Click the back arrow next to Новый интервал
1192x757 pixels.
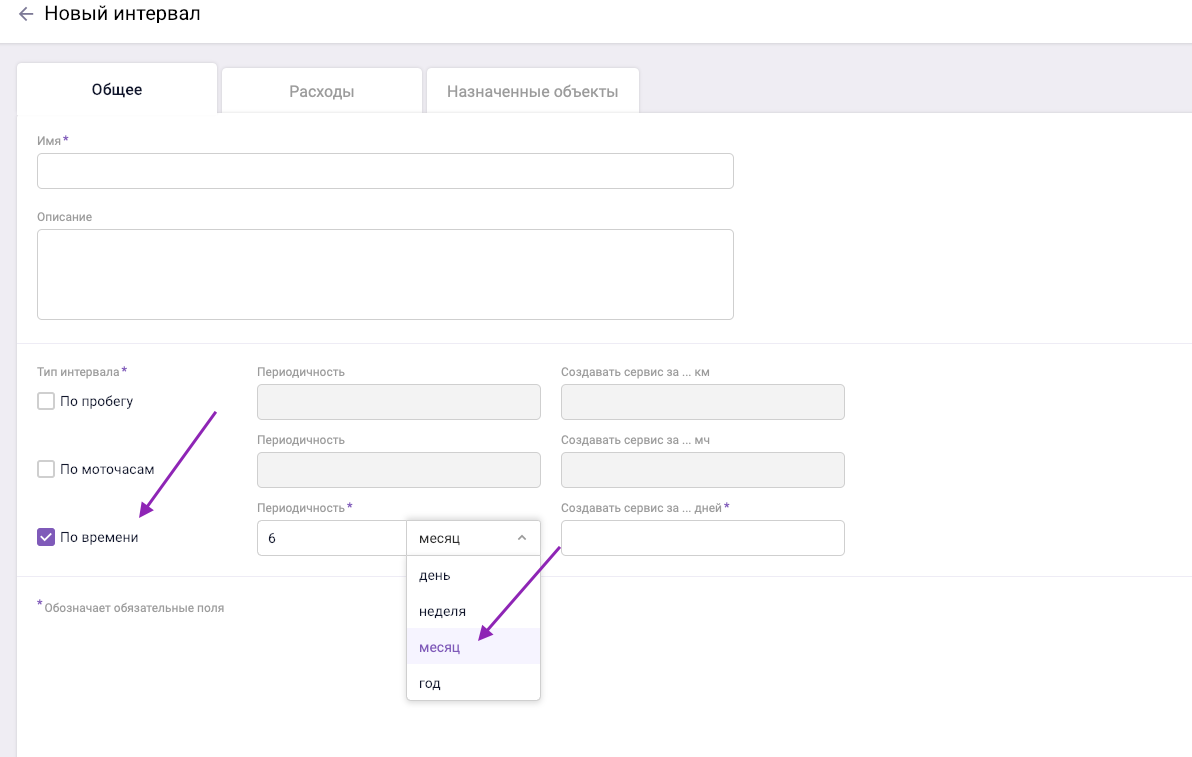26,15
